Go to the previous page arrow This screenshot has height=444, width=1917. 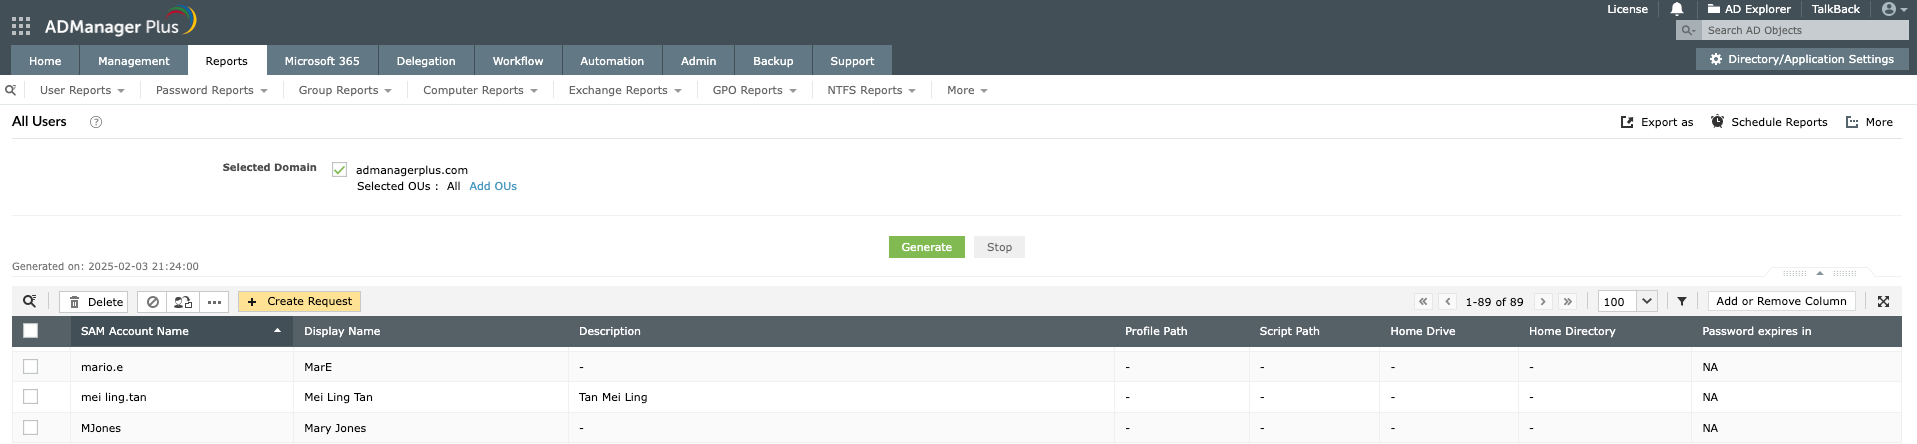coord(1447,301)
